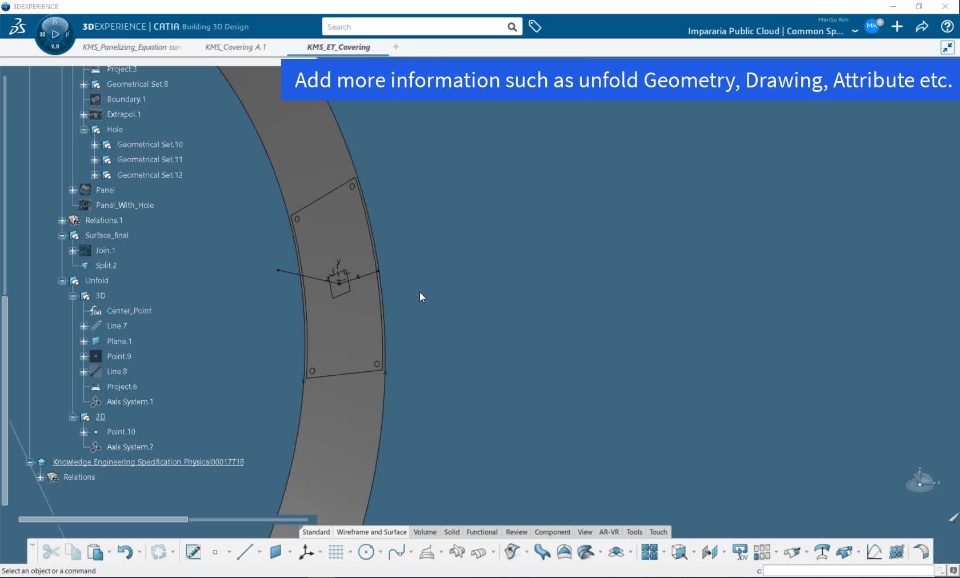960x578 pixels.
Task: Add a new tab with plus button
Action: tap(396, 47)
